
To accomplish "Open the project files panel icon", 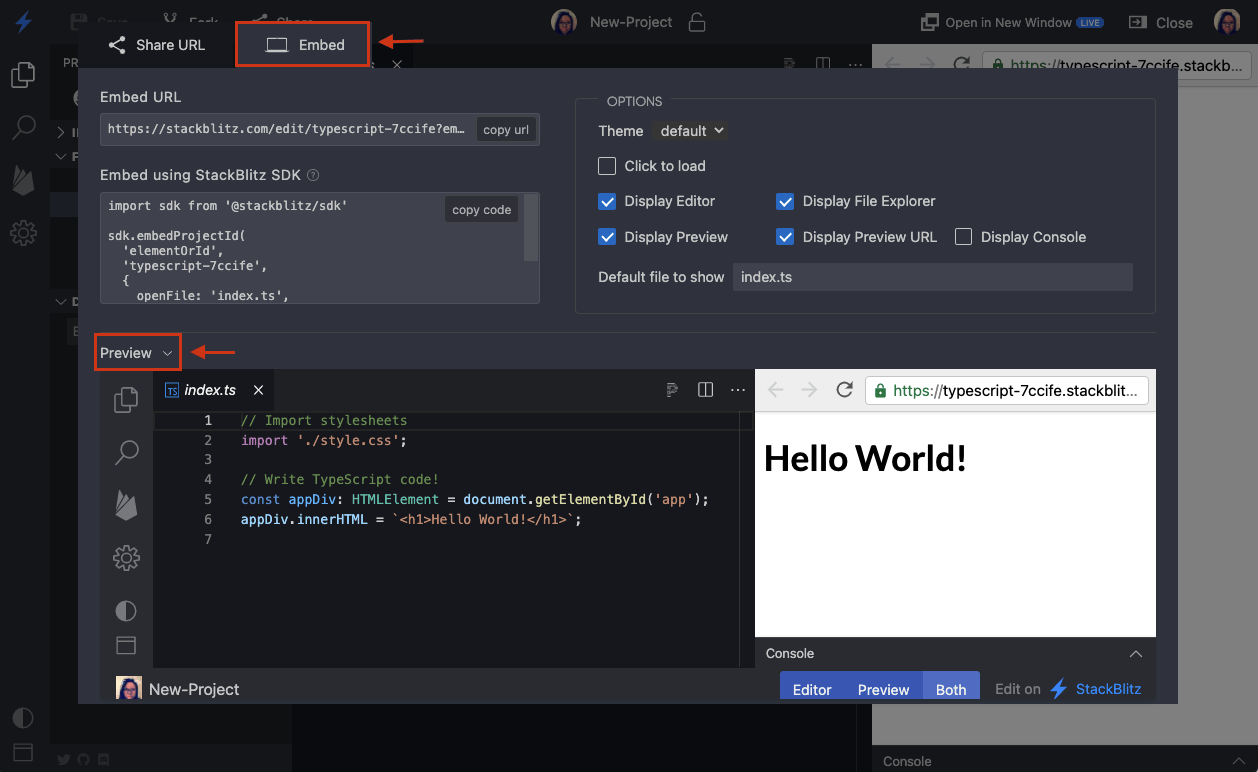I will pyautogui.click(x=126, y=400).
